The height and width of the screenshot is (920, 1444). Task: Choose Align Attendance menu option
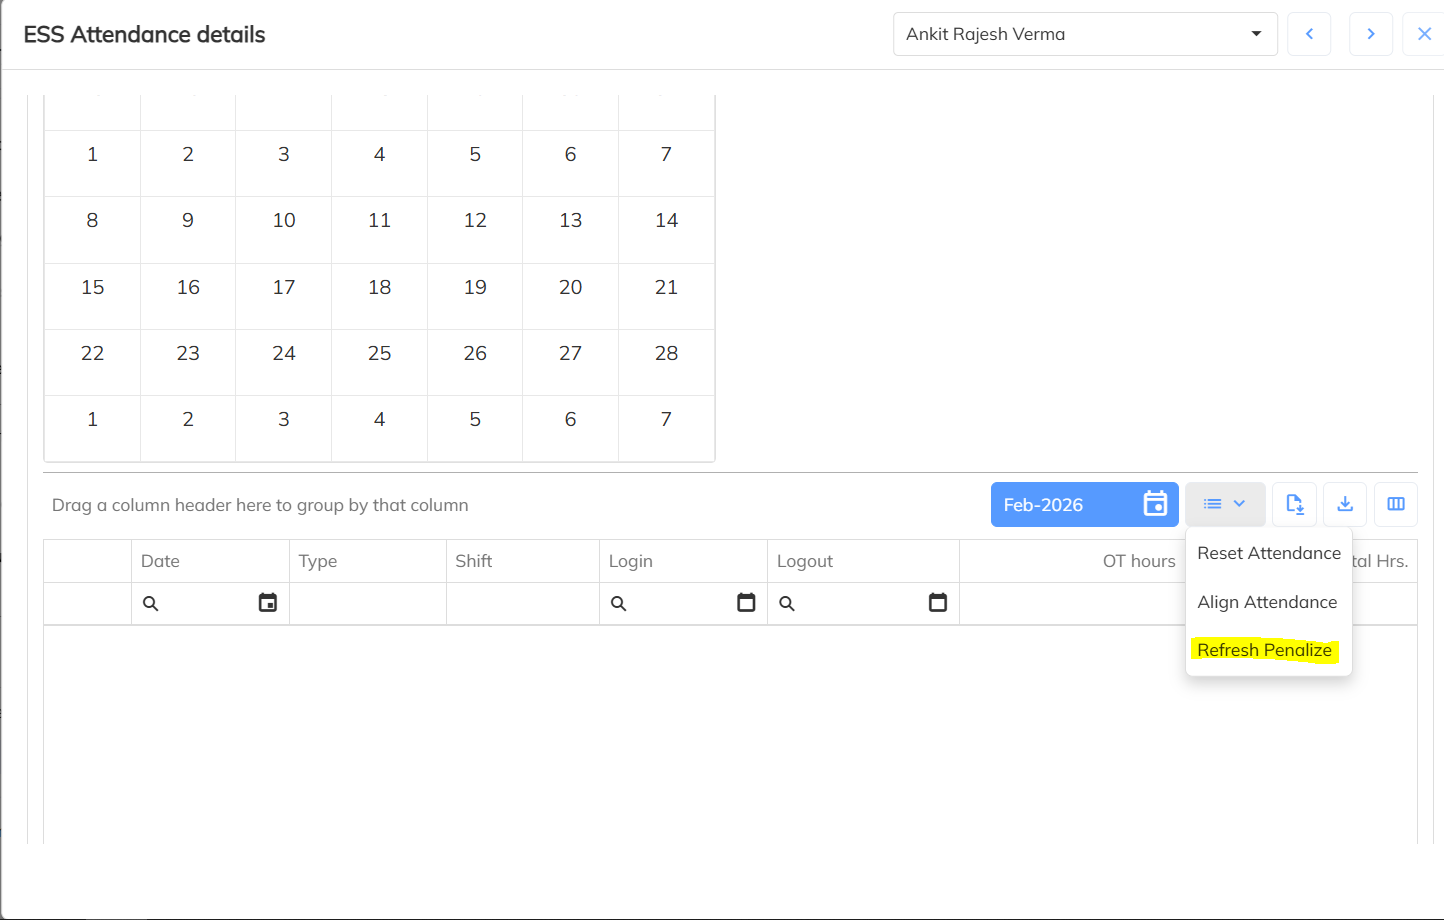[x=1267, y=602]
